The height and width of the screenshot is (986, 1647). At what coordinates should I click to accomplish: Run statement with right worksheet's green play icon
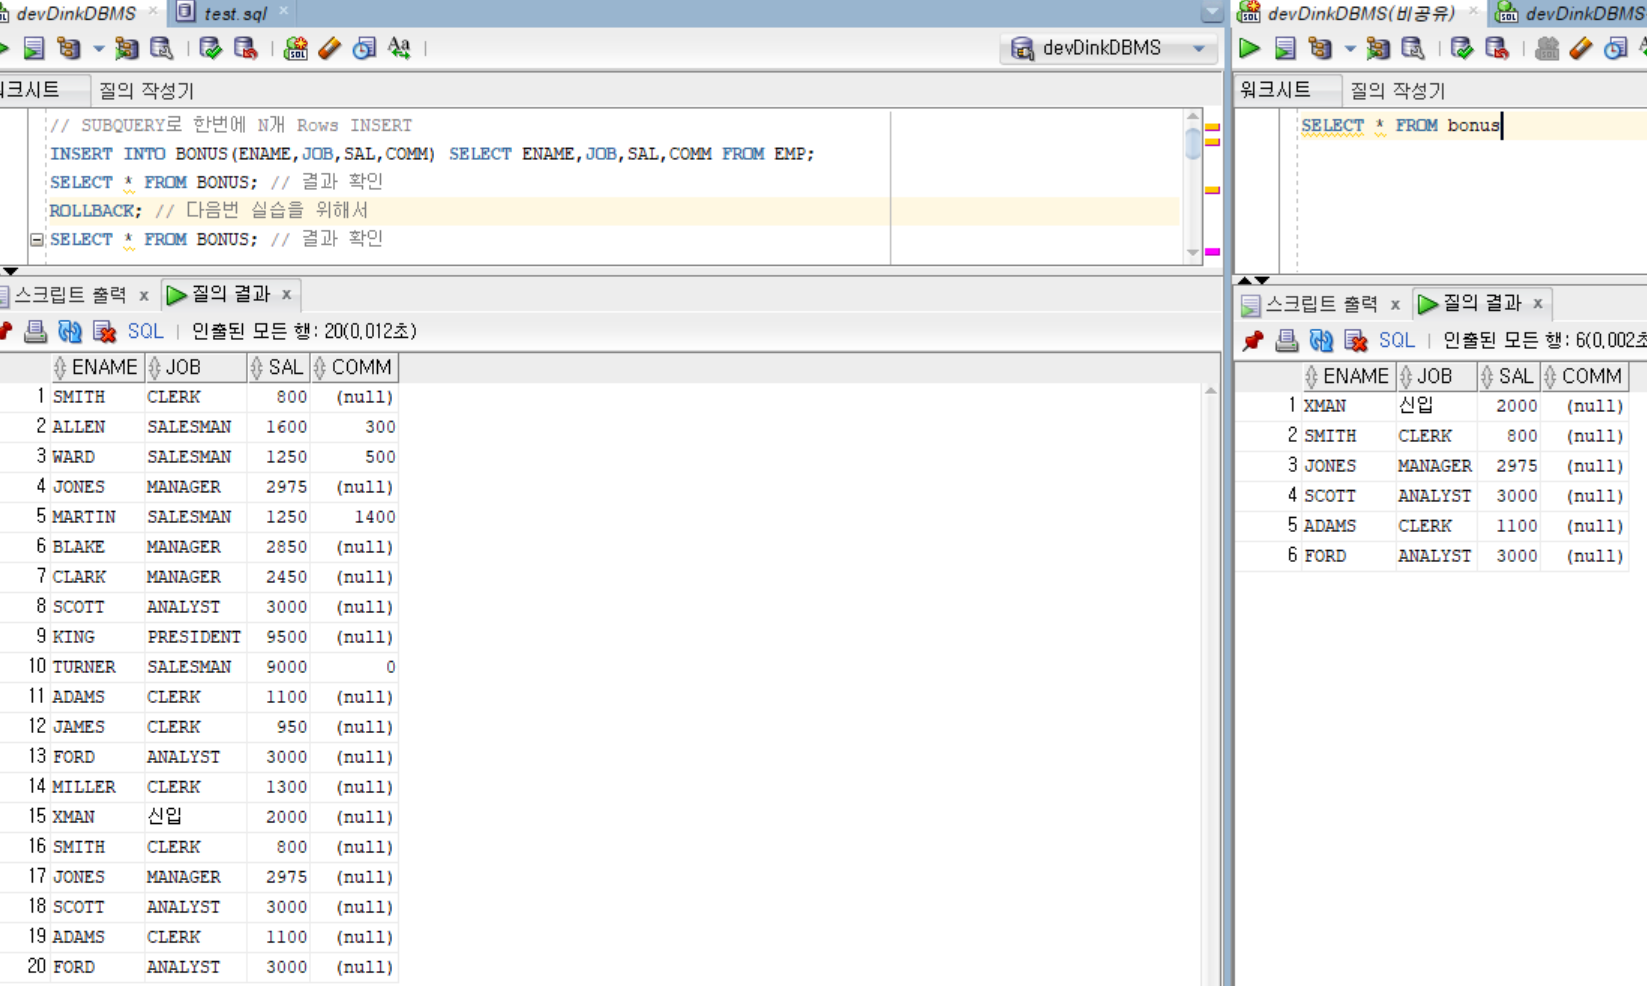pyautogui.click(x=1249, y=48)
